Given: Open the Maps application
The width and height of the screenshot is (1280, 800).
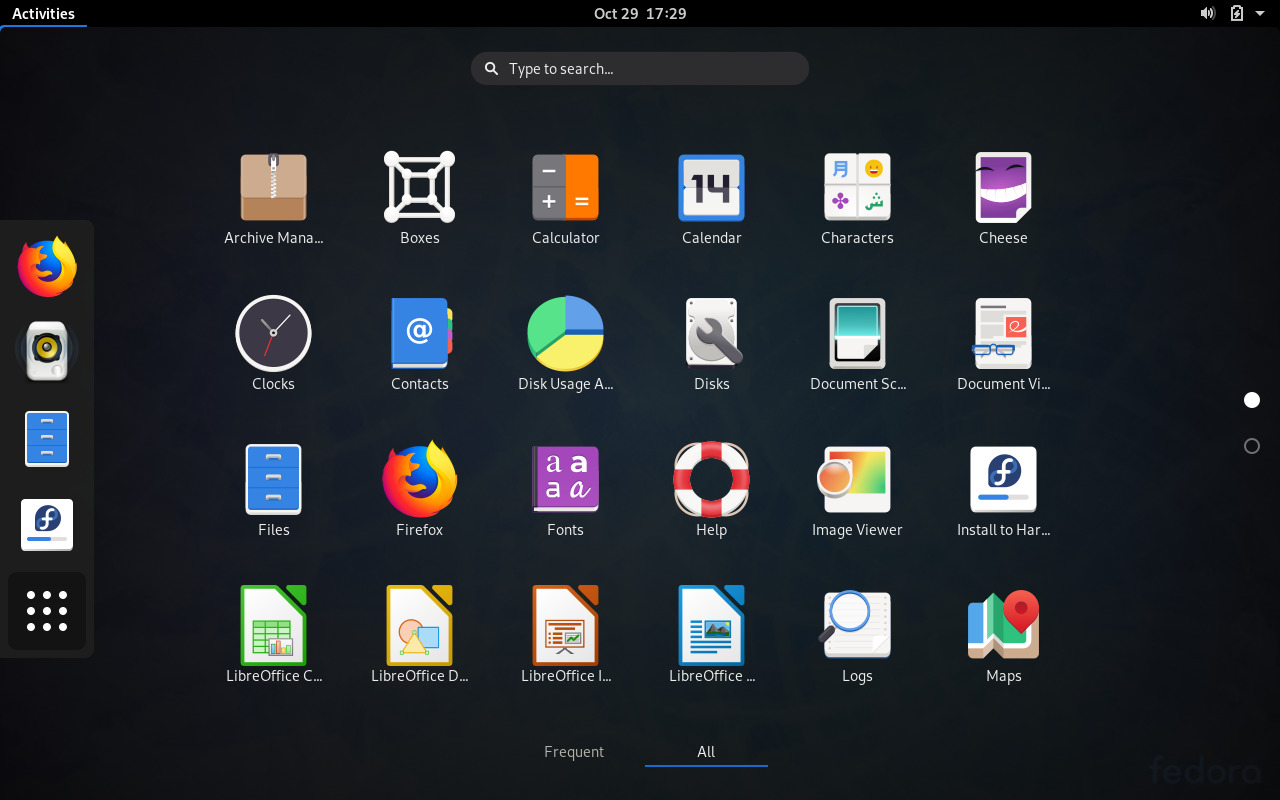Looking at the screenshot, I should 1003,624.
